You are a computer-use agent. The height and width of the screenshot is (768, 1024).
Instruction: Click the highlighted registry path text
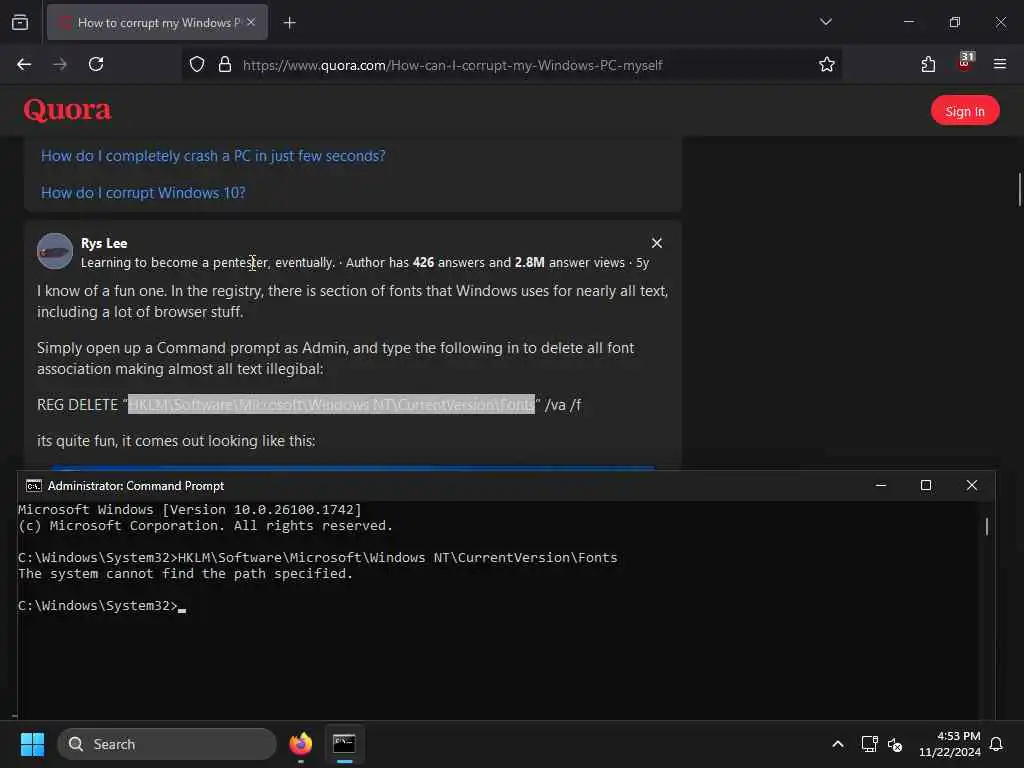point(331,404)
